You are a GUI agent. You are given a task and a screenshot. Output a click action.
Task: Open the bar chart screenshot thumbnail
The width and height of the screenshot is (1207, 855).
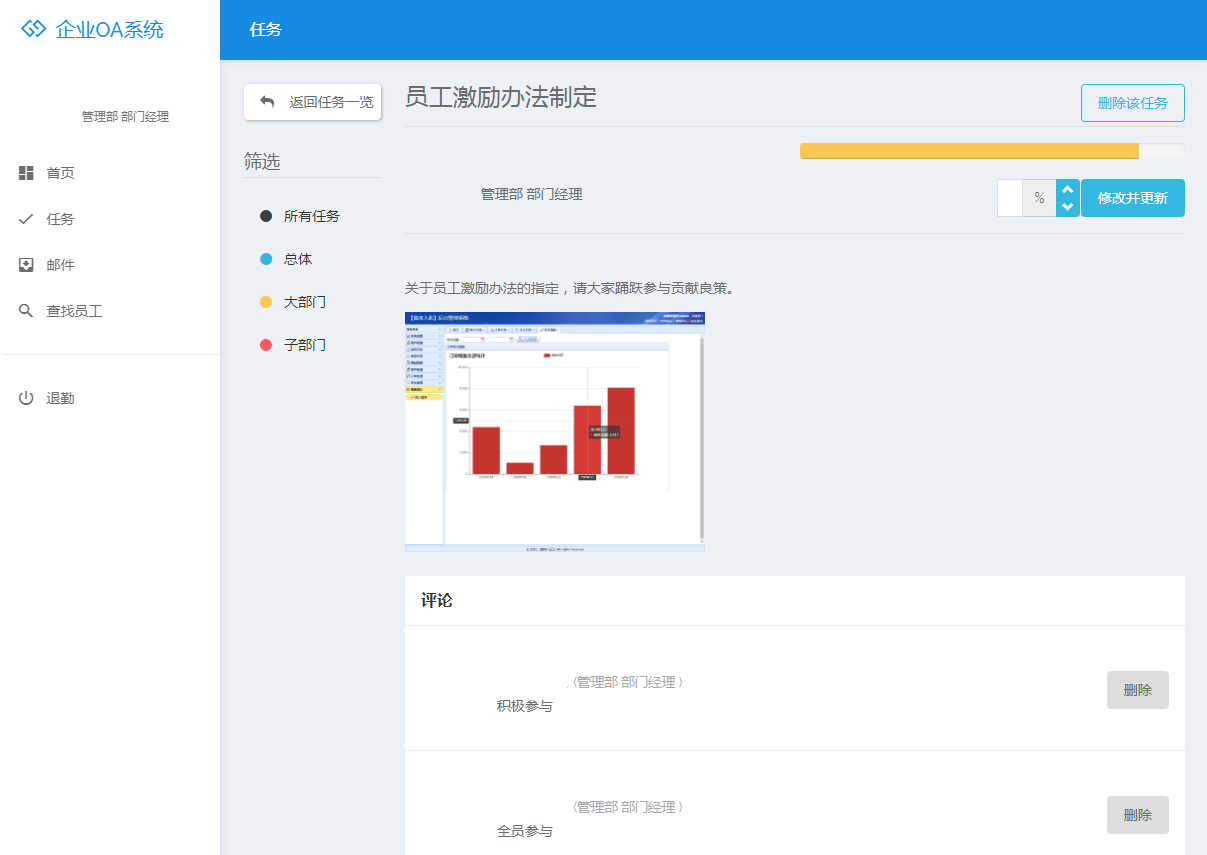(554, 432)
